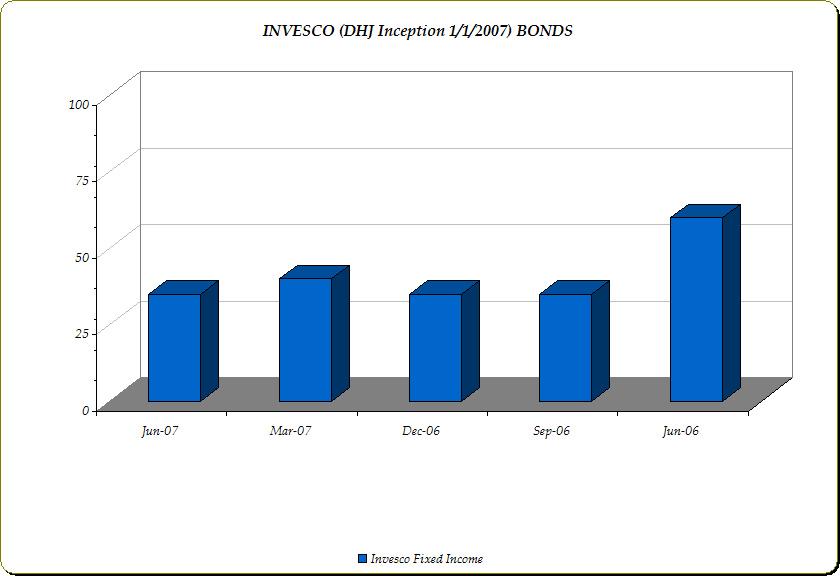Image resolution: width=840 pixels, height=576 pixels.
Task: Select the Jun-06 bar
Action: 704,303
